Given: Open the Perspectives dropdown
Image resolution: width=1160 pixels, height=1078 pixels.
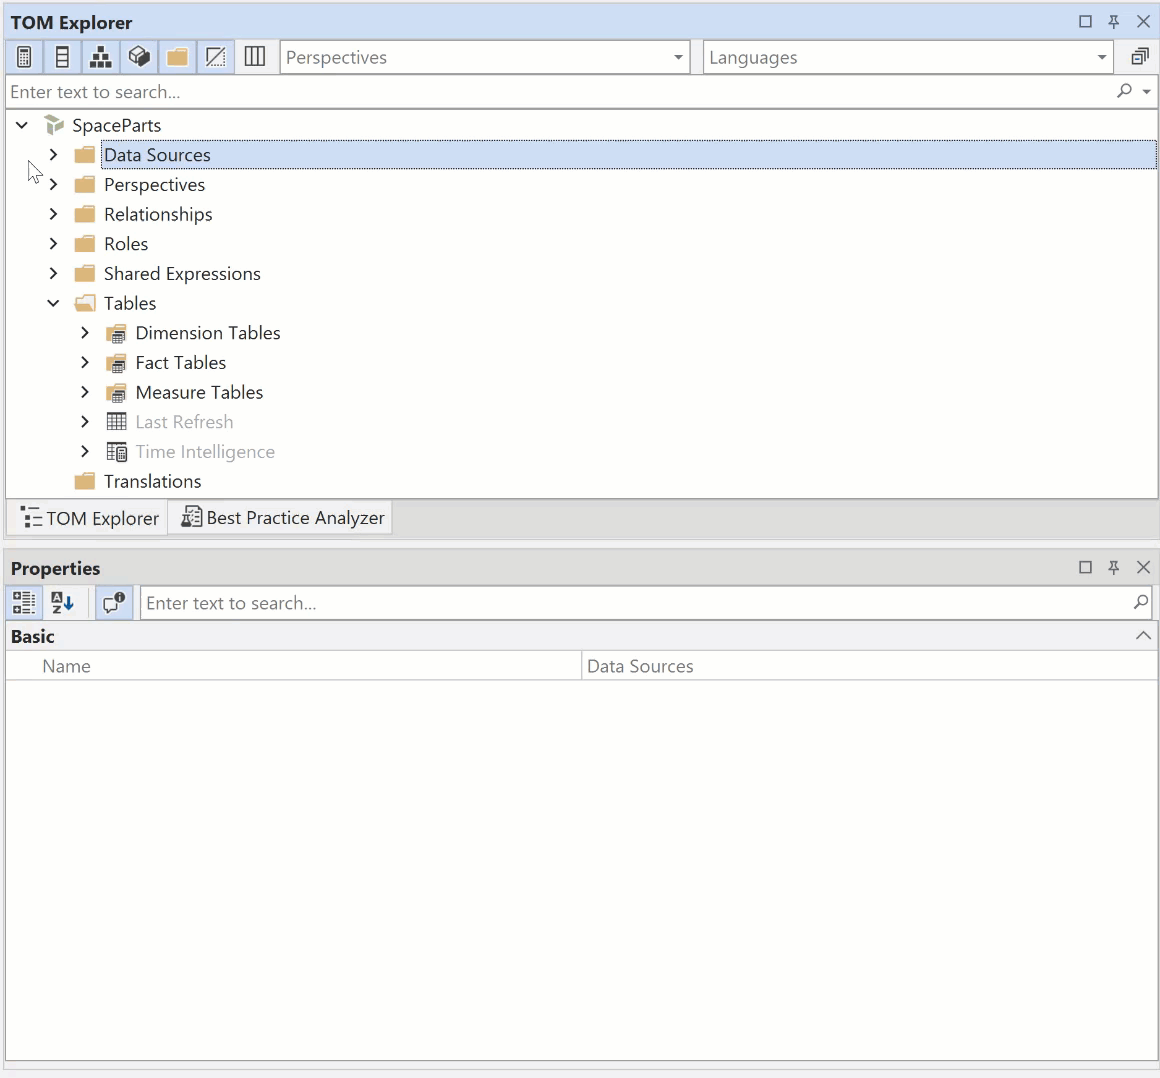Looking at the screenshot, I should (678, 57).
